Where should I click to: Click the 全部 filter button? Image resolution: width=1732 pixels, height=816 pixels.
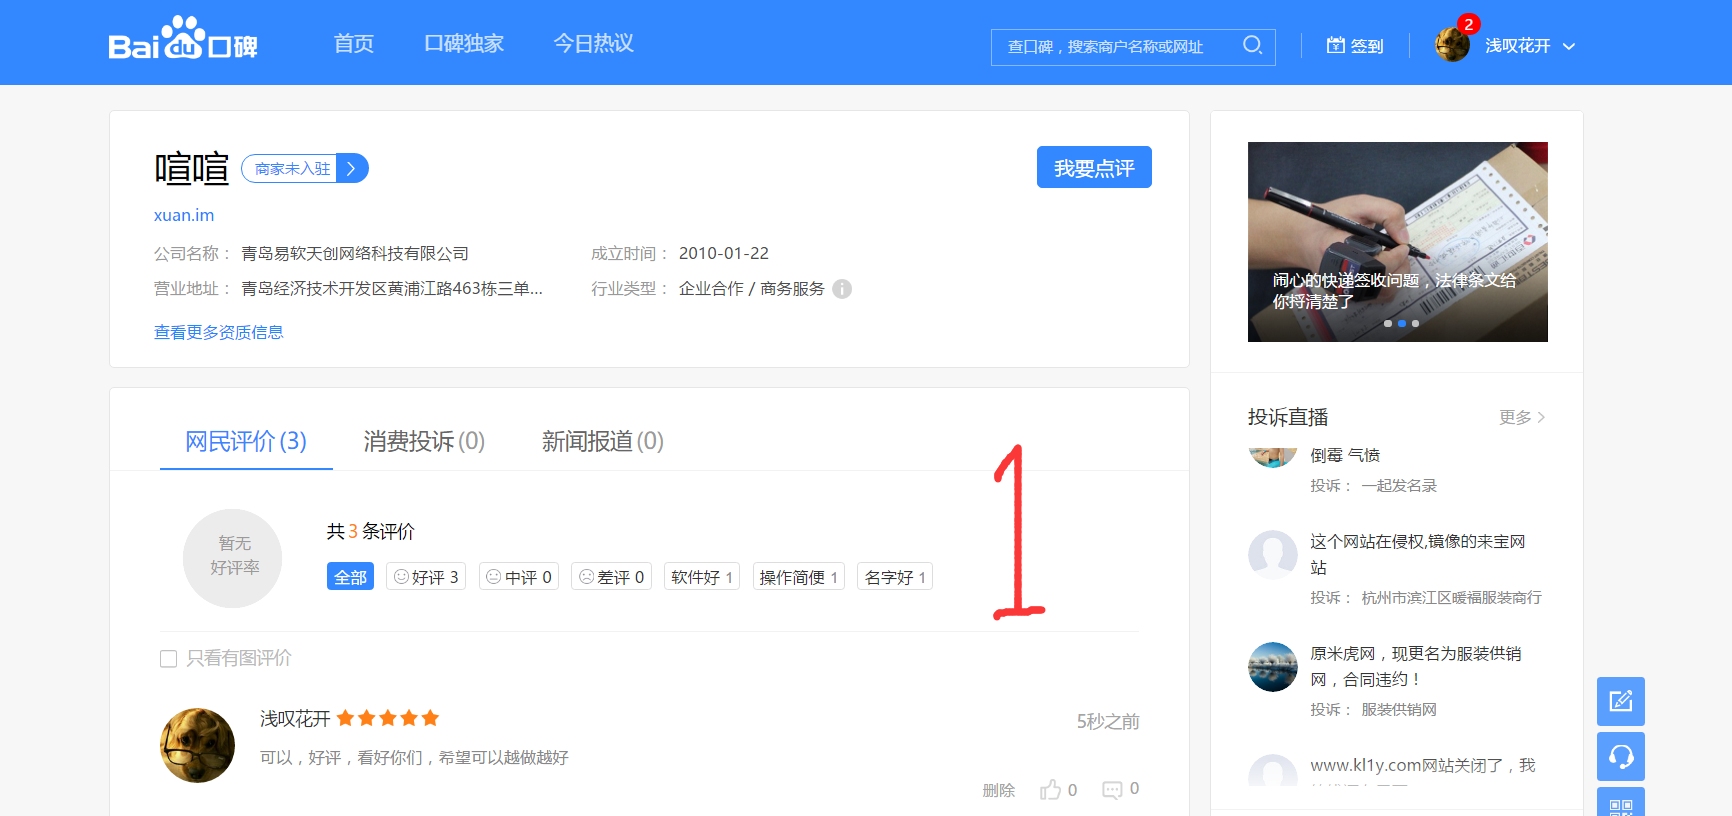point(350,577)
